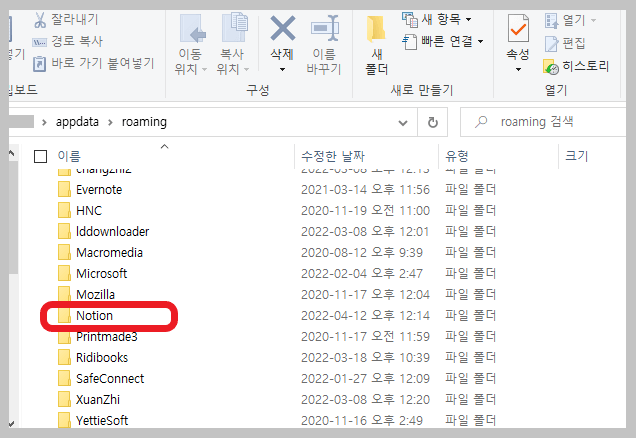636x438 pixels.
Task: Click the Open (열기) icon in ribbon
Action: [x=552, y=20]
